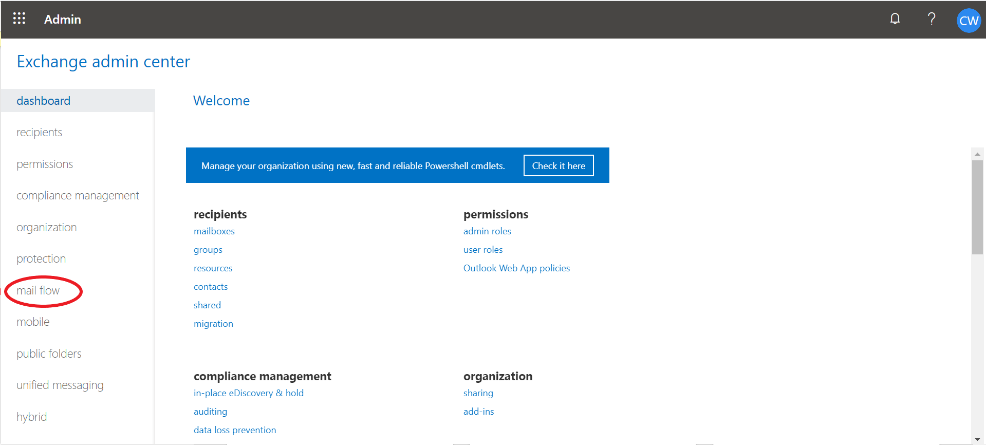Select mail flow in sidebar
Image resolution: width=986 pixels, height=445 pixels.
38,291
